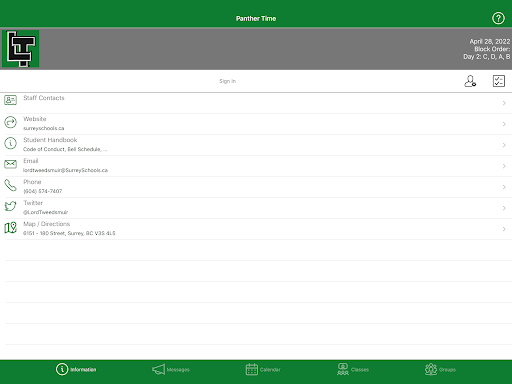The width and height of the screenshot is (512, 384).
Task: Click the Website arrow icon
Action: tap(10, 122)
